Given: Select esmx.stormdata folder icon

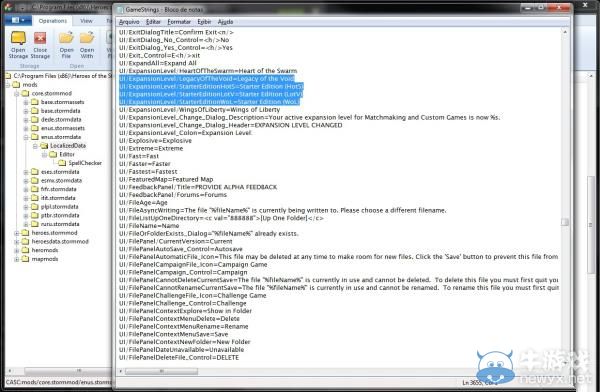Looking at the screenshot, I should pyautogui.click(x=35, y=180).
